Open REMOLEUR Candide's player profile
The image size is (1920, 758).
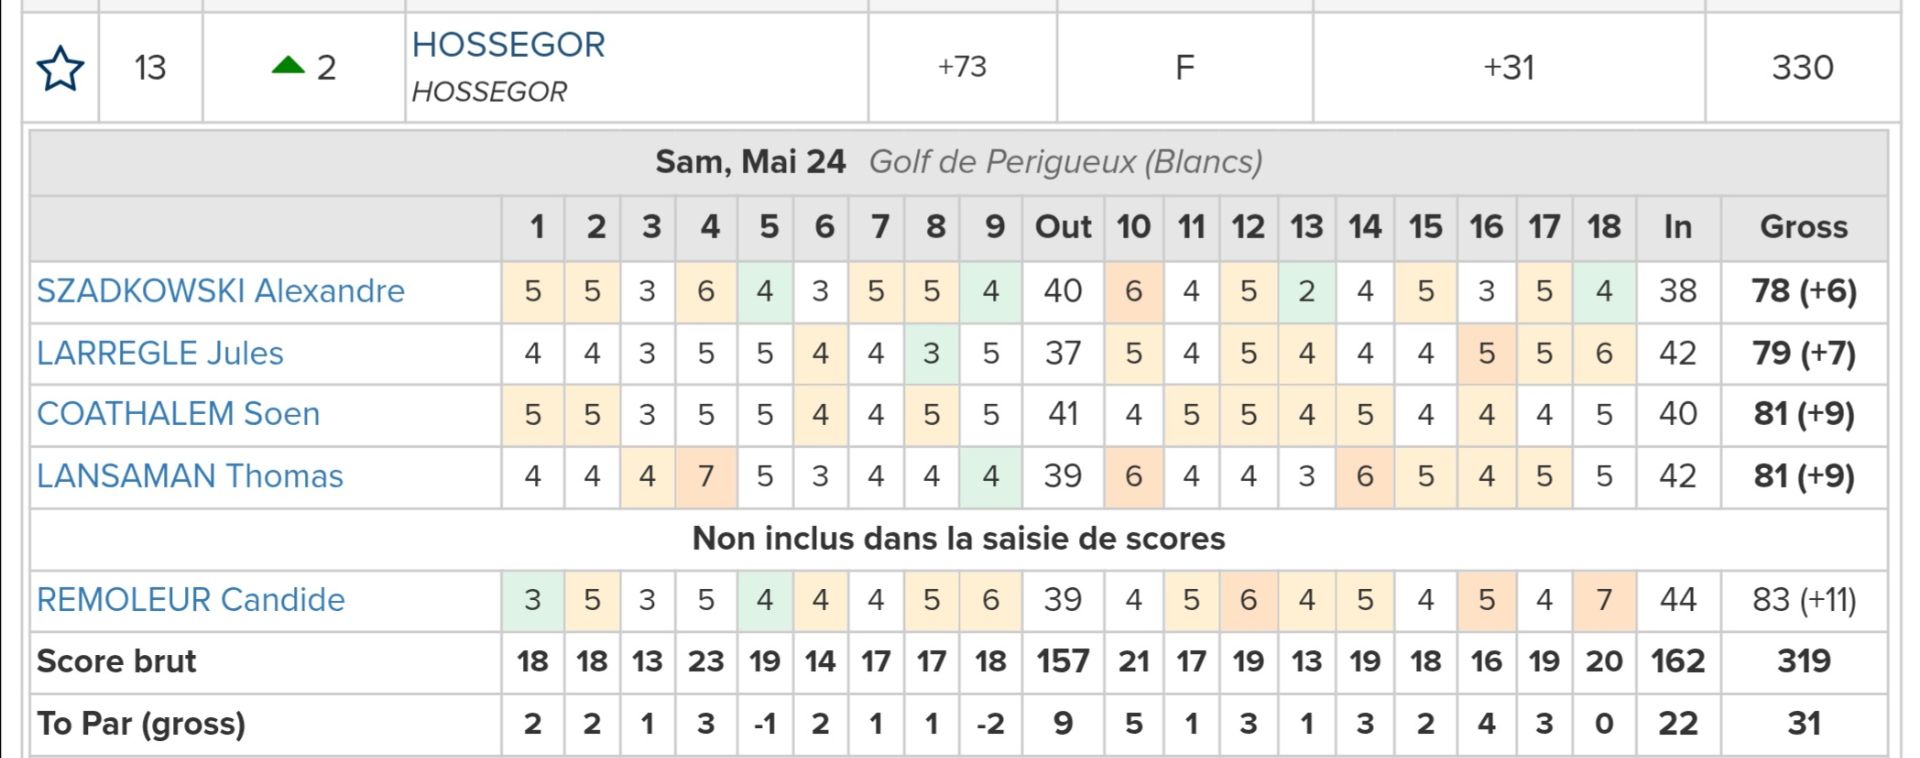click(x=191, y=600)
